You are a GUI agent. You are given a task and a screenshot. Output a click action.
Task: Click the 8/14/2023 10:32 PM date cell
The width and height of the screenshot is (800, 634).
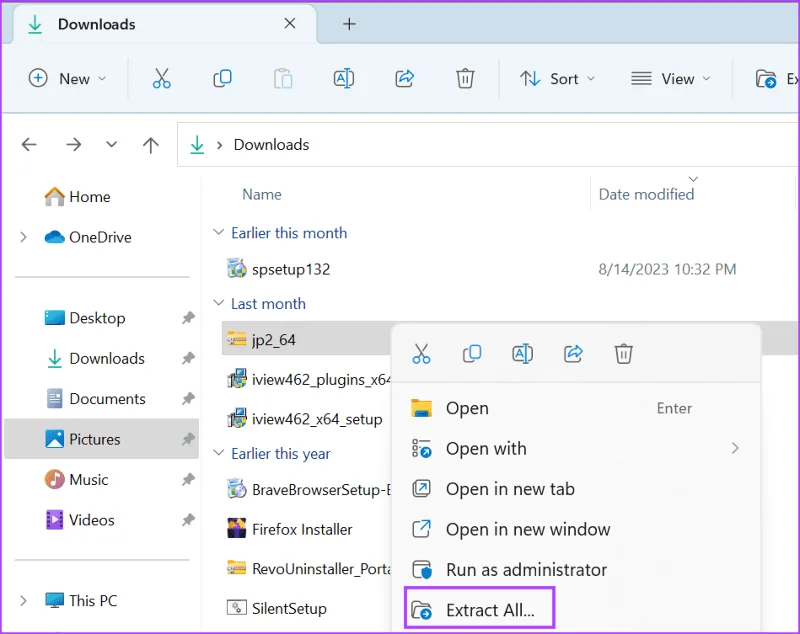coord(667,269)
